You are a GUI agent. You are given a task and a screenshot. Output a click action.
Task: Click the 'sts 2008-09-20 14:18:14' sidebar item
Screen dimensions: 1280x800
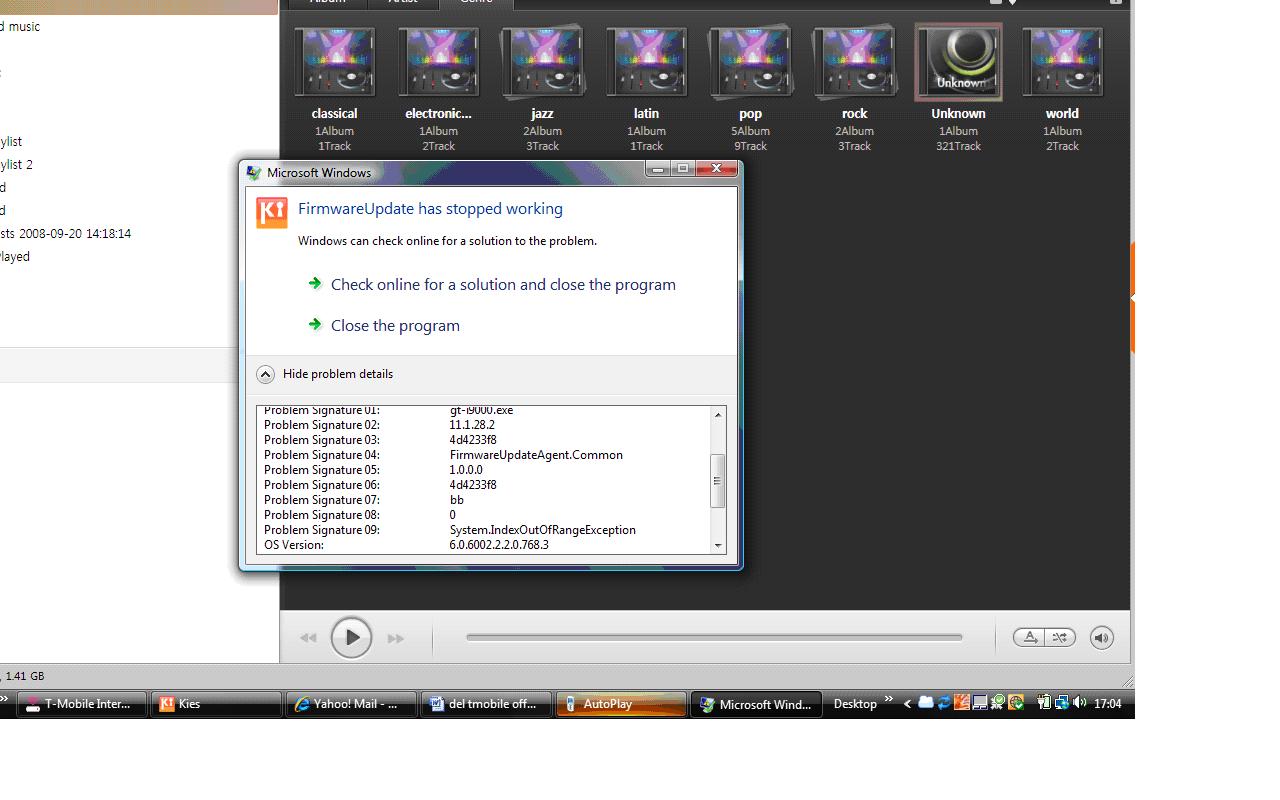tap(65, 234)
